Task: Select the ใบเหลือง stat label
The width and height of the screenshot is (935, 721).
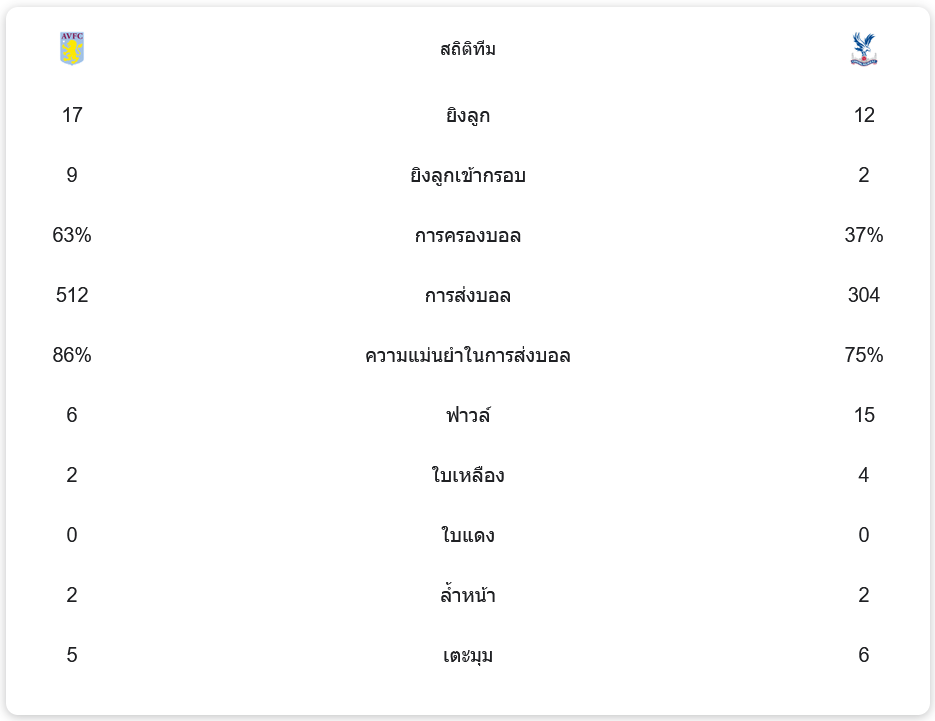Action: pos(468,476)
